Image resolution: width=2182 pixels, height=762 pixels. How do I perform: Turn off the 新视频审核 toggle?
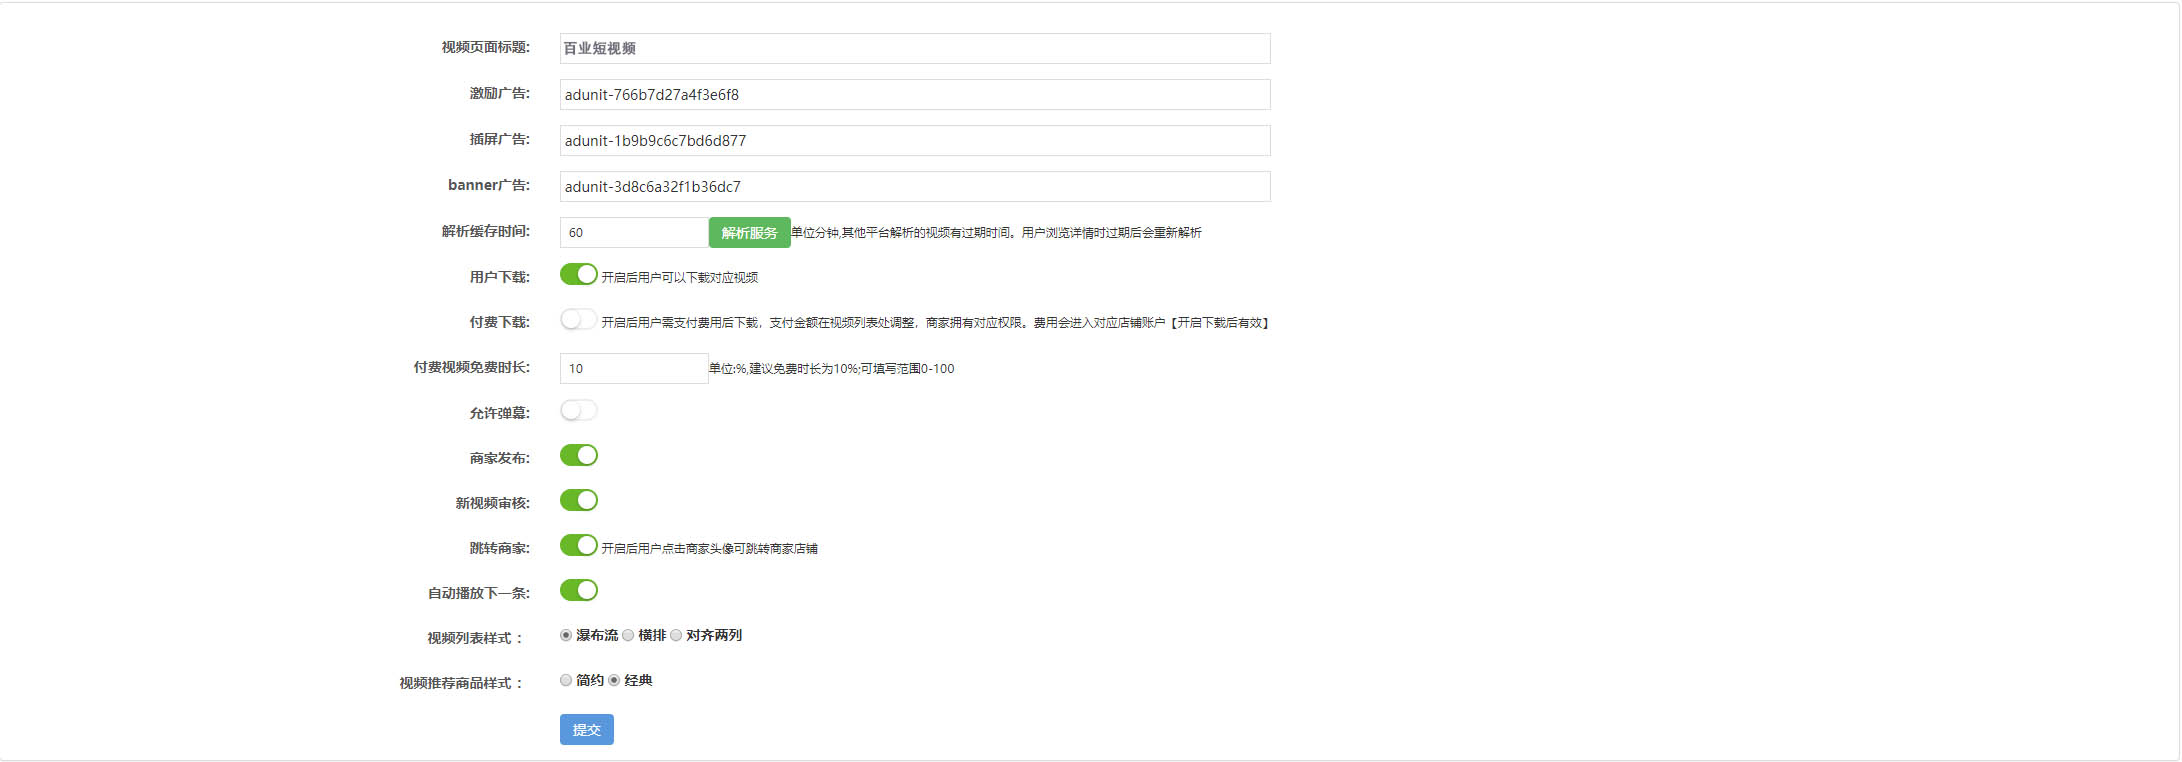579,501
